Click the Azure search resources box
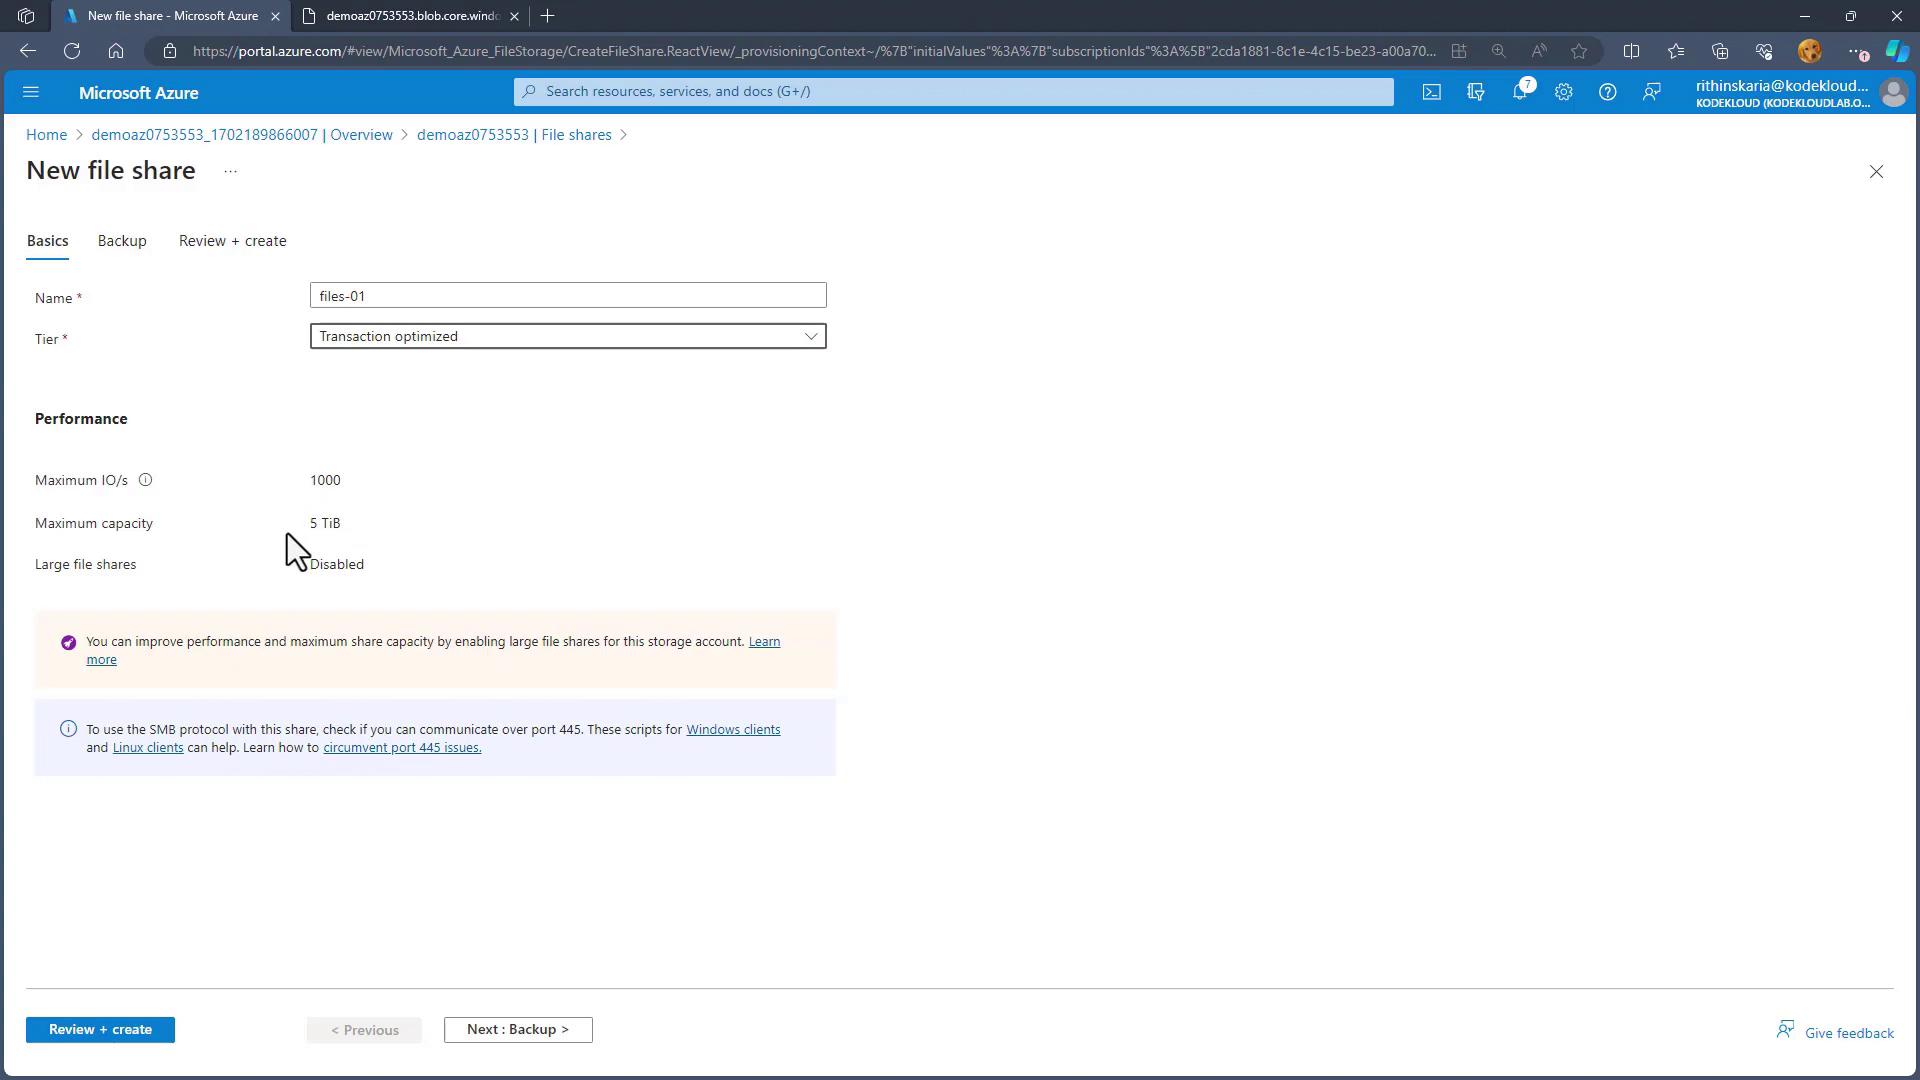This screenshot has height=1080, width=1920. tap(953, 92)
